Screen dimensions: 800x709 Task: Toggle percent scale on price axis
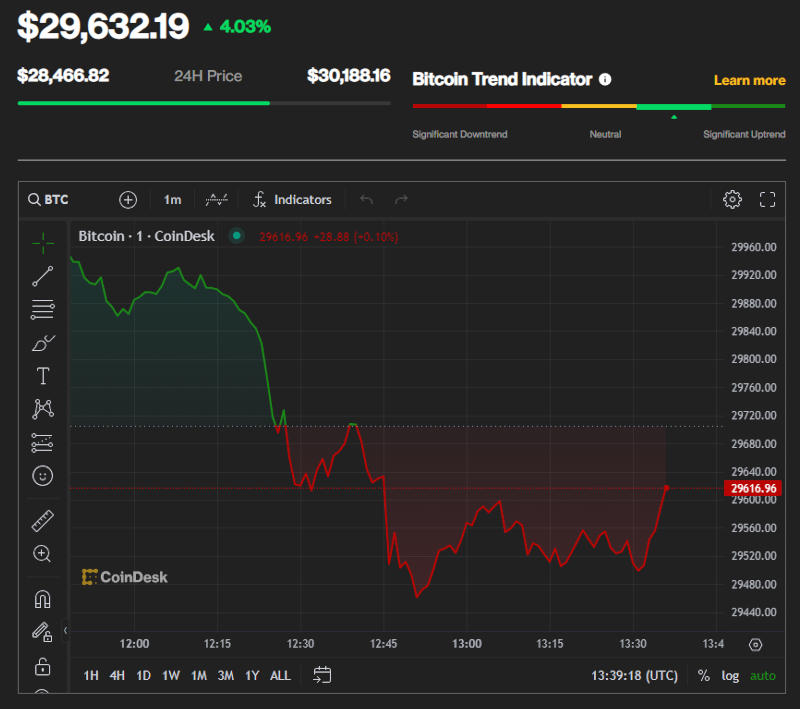[704, 675]
